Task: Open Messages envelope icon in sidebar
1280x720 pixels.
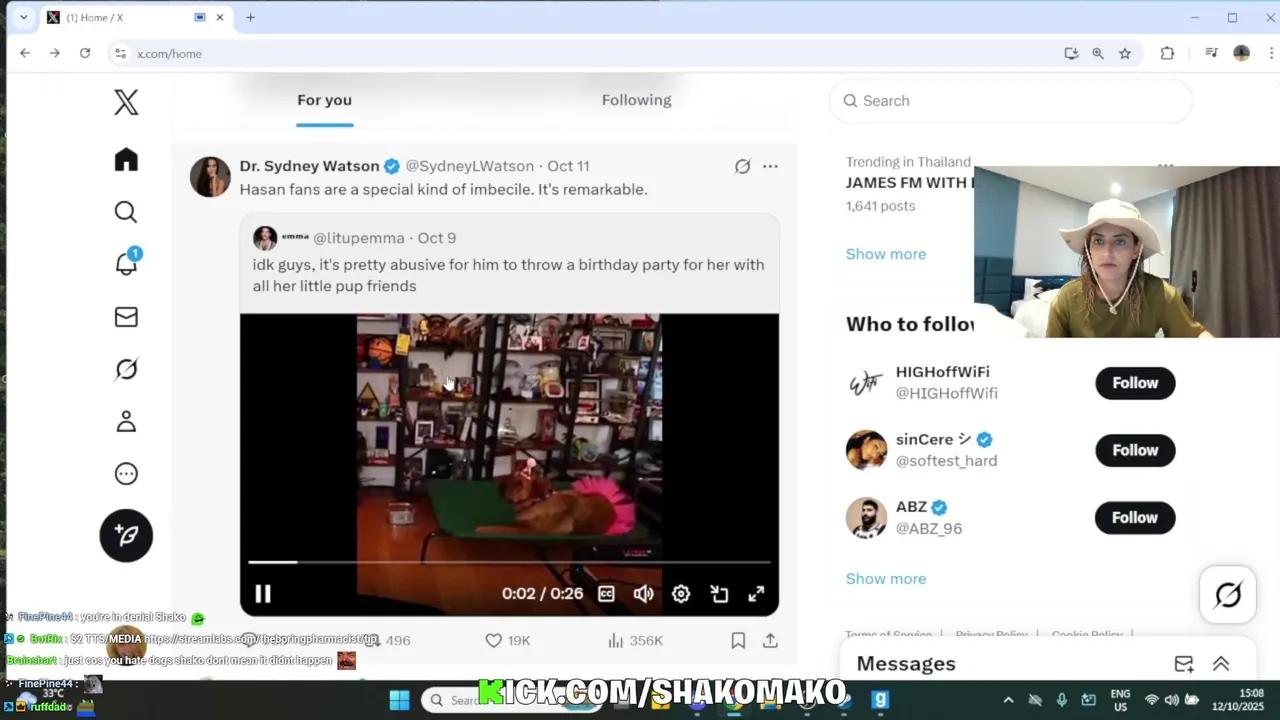Action: pos(126,317)
